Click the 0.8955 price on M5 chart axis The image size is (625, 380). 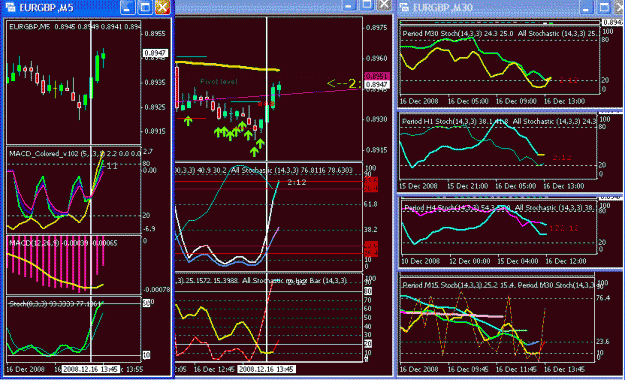(155, 33)
